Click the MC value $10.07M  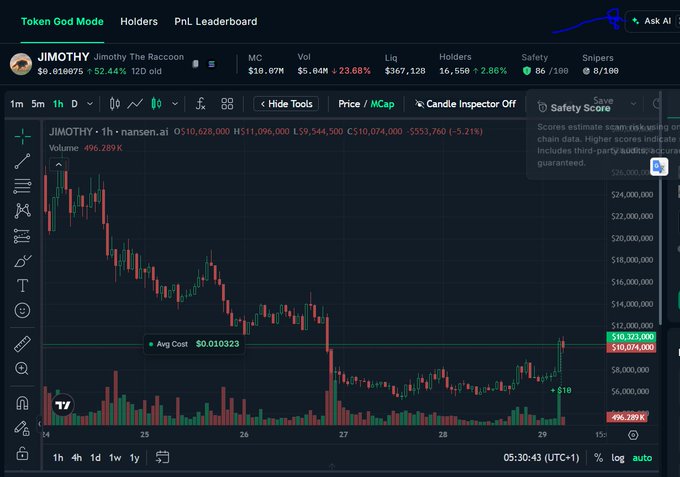tap(266, 71)
